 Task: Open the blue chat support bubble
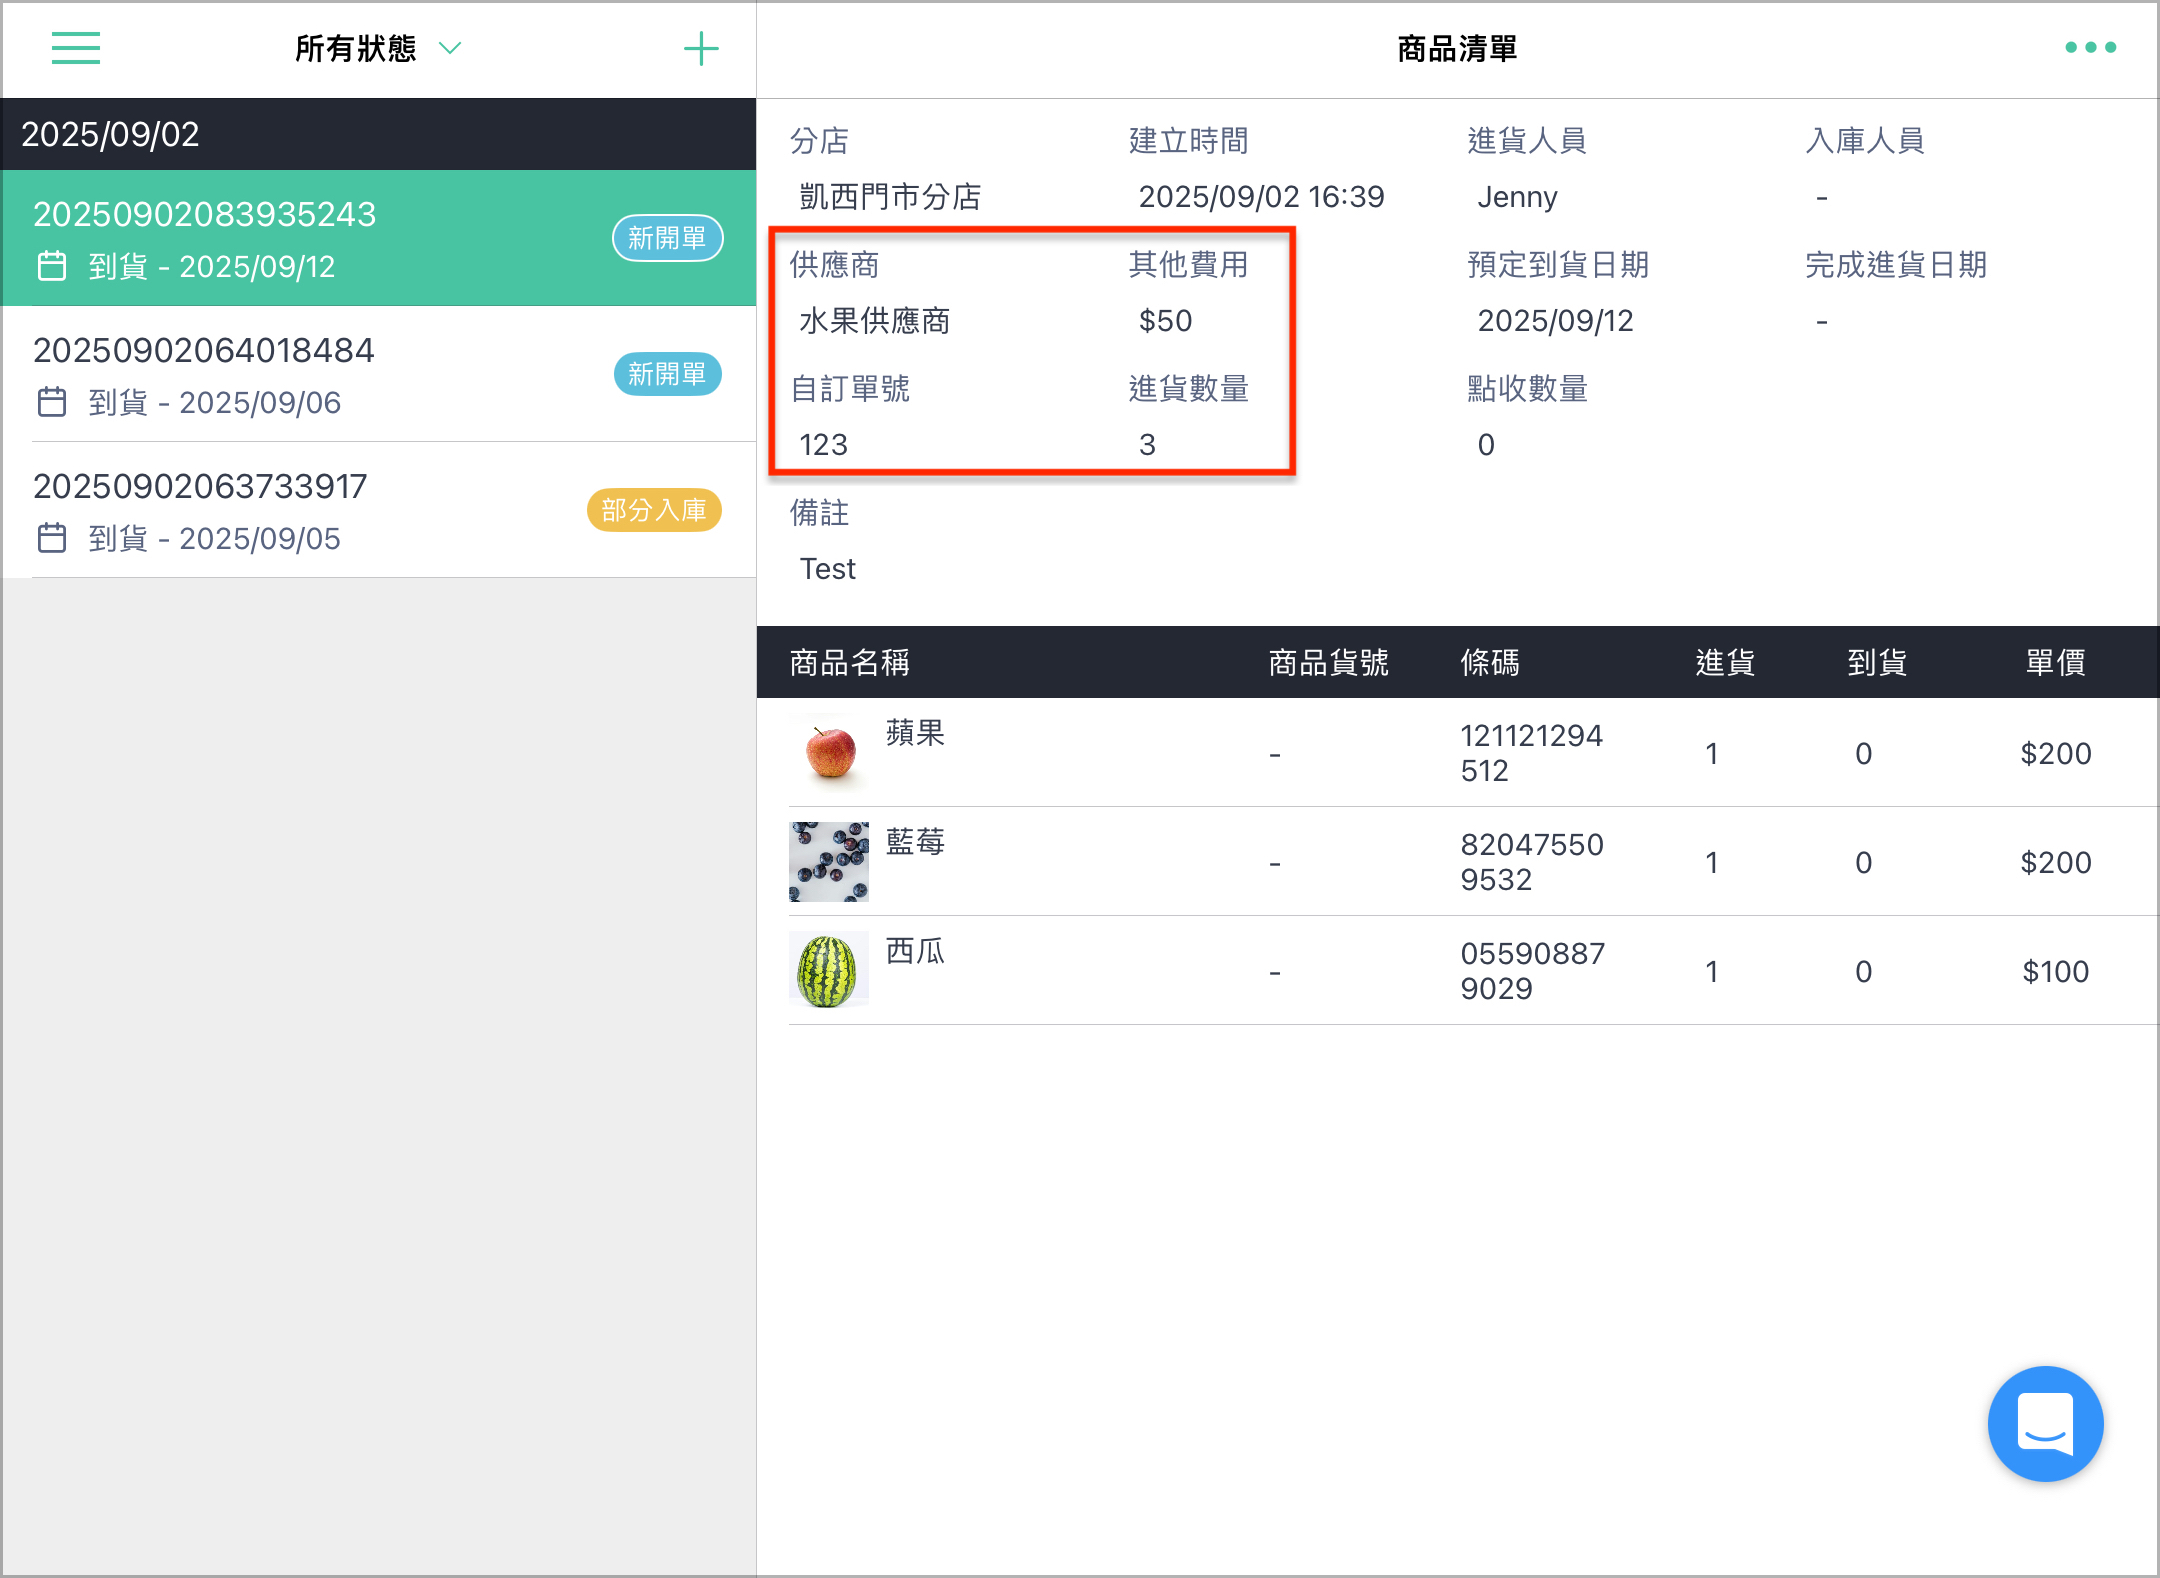[x=2045, y=1422]
